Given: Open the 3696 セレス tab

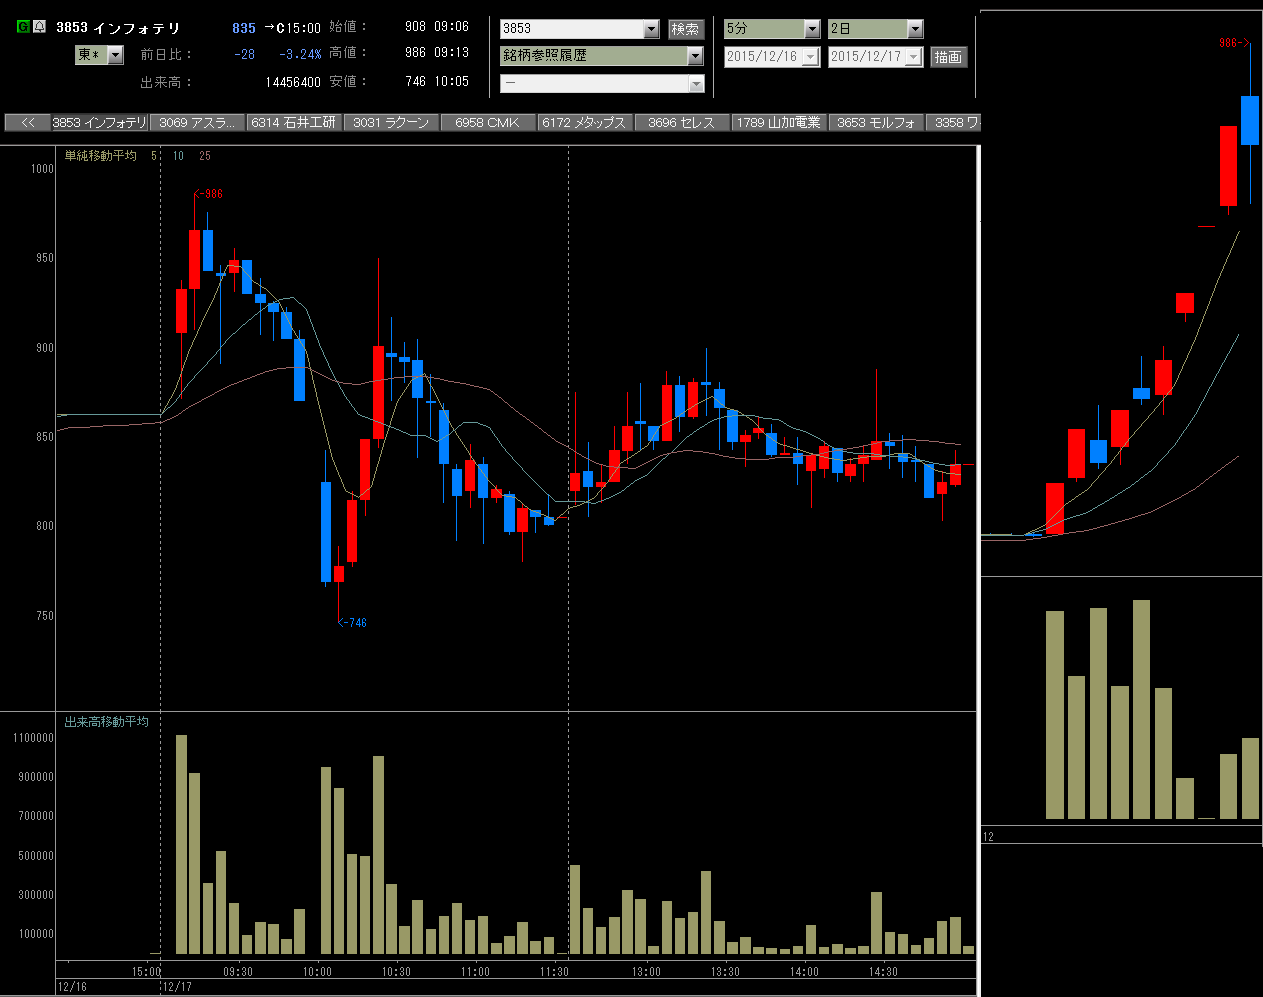Looking at the screenshot, I should pyautogui.click(x=683, y=122).
